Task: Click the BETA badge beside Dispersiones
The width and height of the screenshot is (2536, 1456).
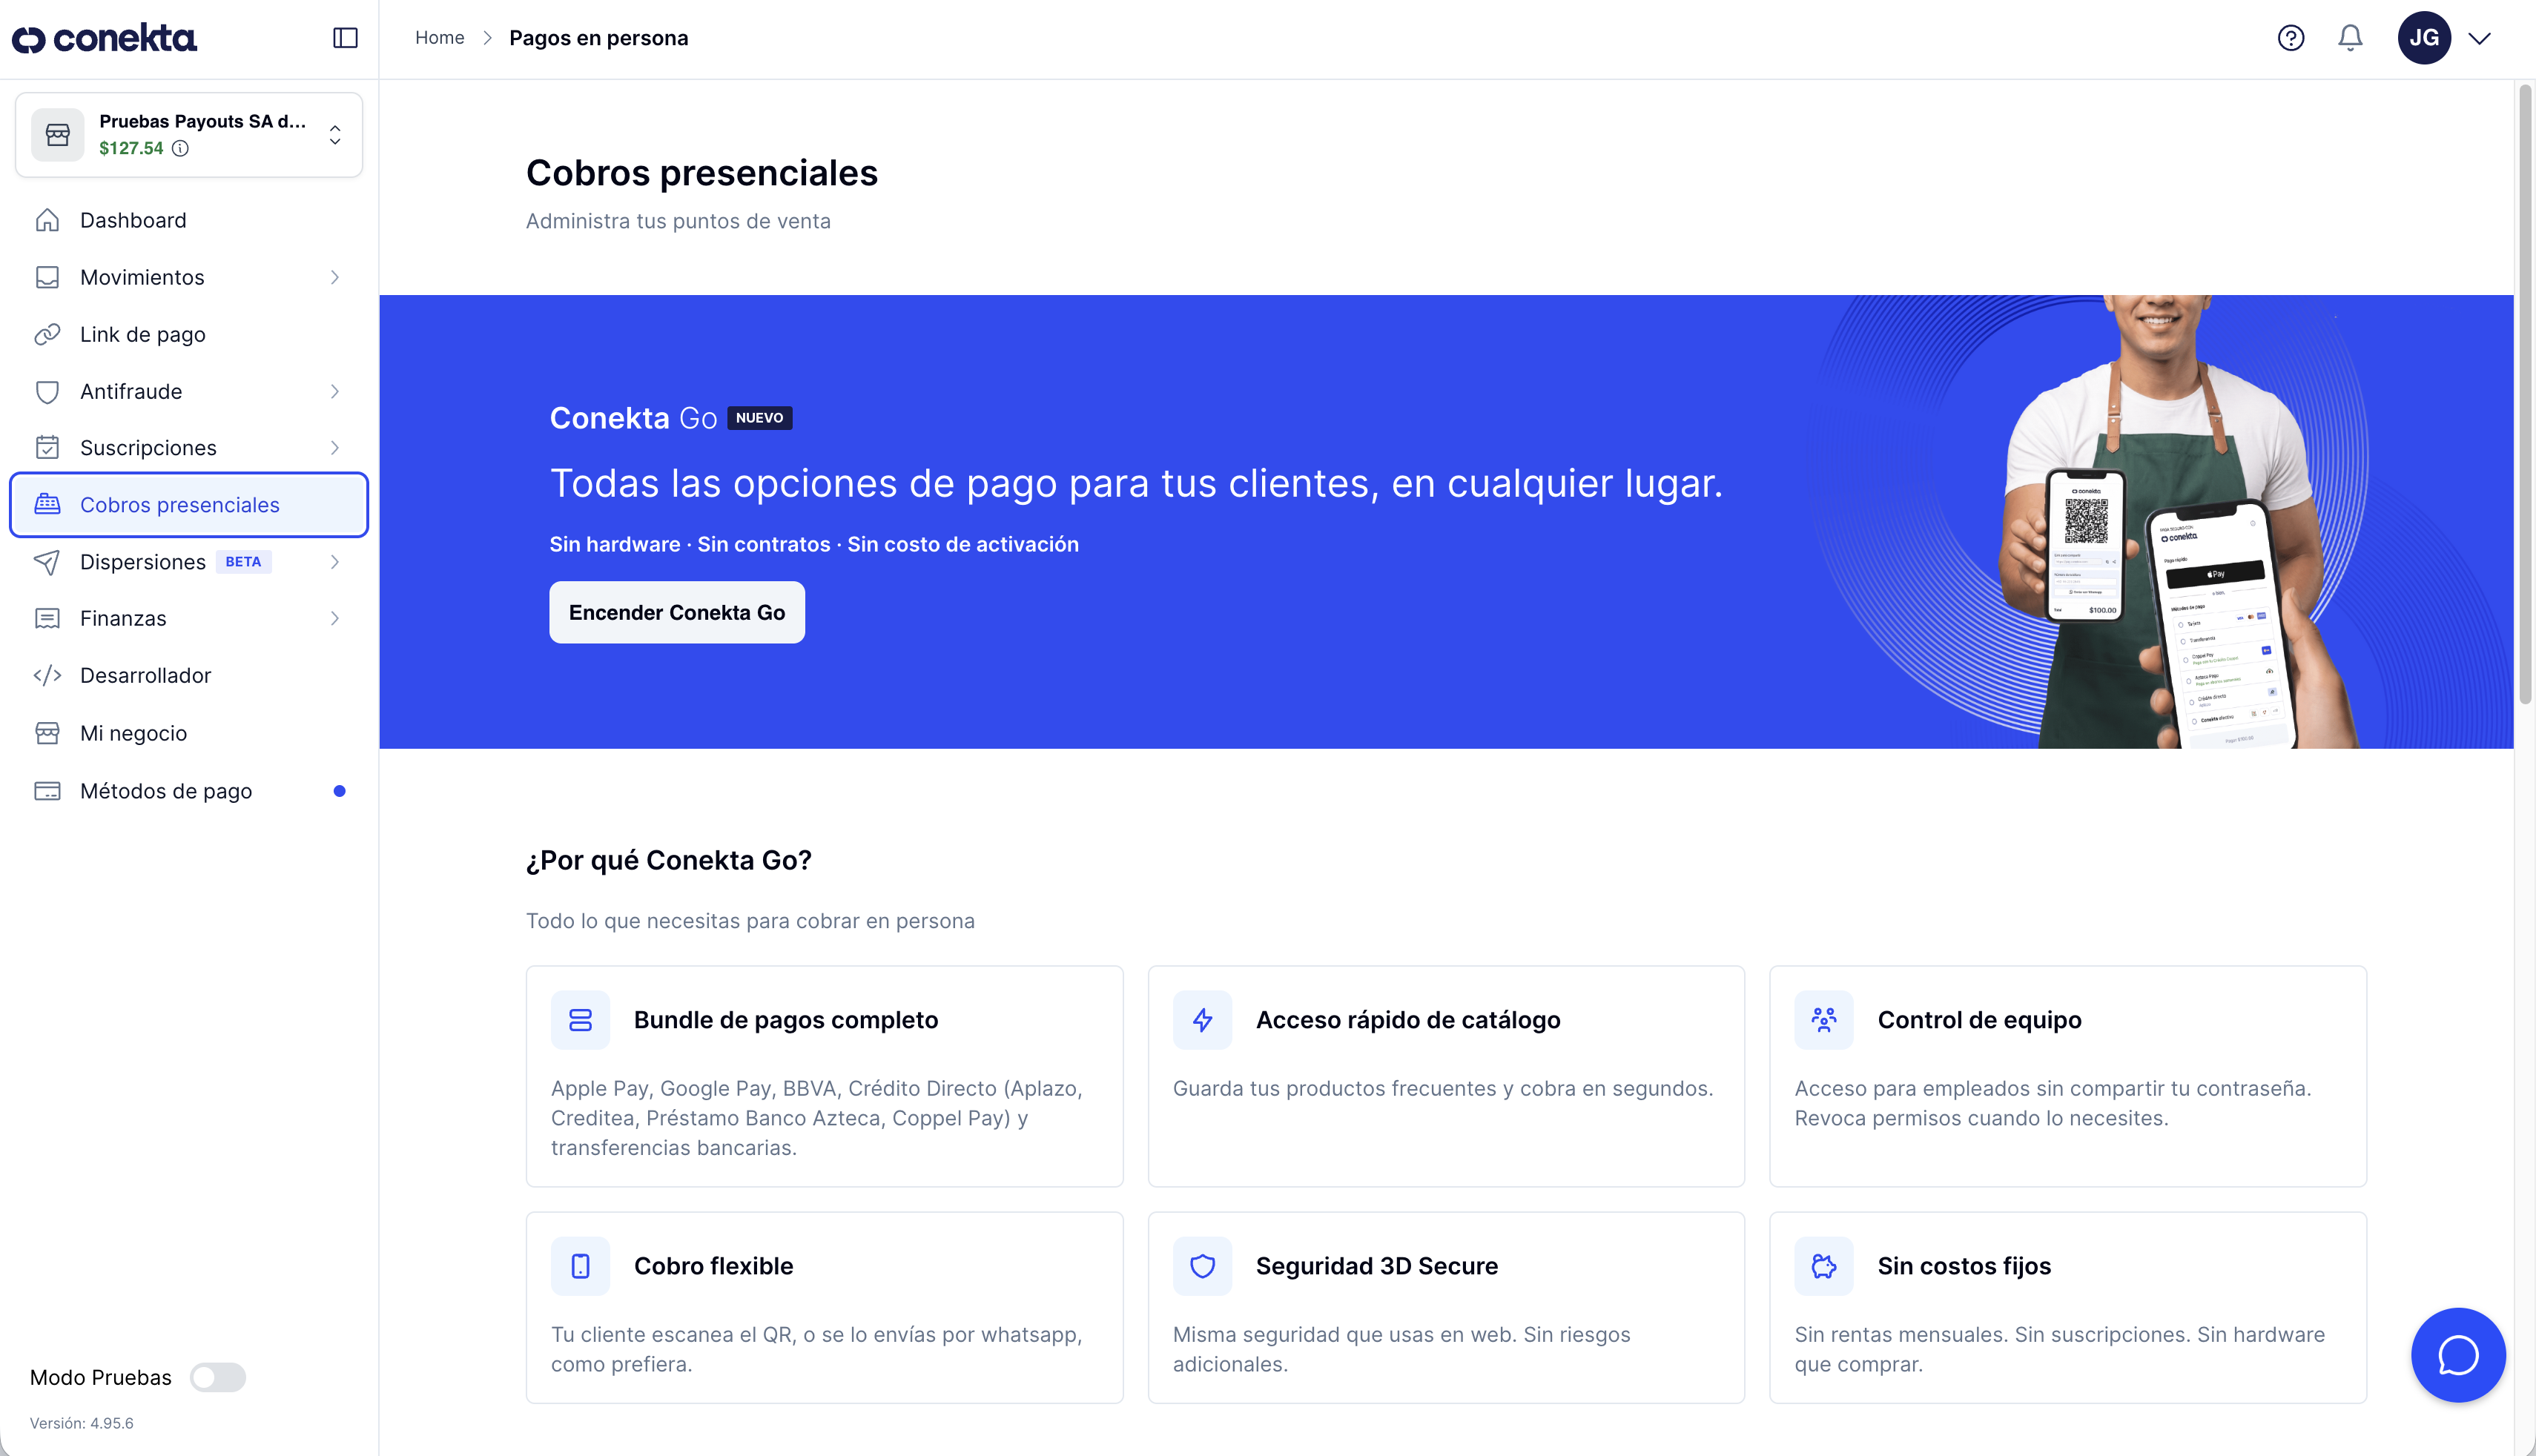Action: click(x=243, y=562)
